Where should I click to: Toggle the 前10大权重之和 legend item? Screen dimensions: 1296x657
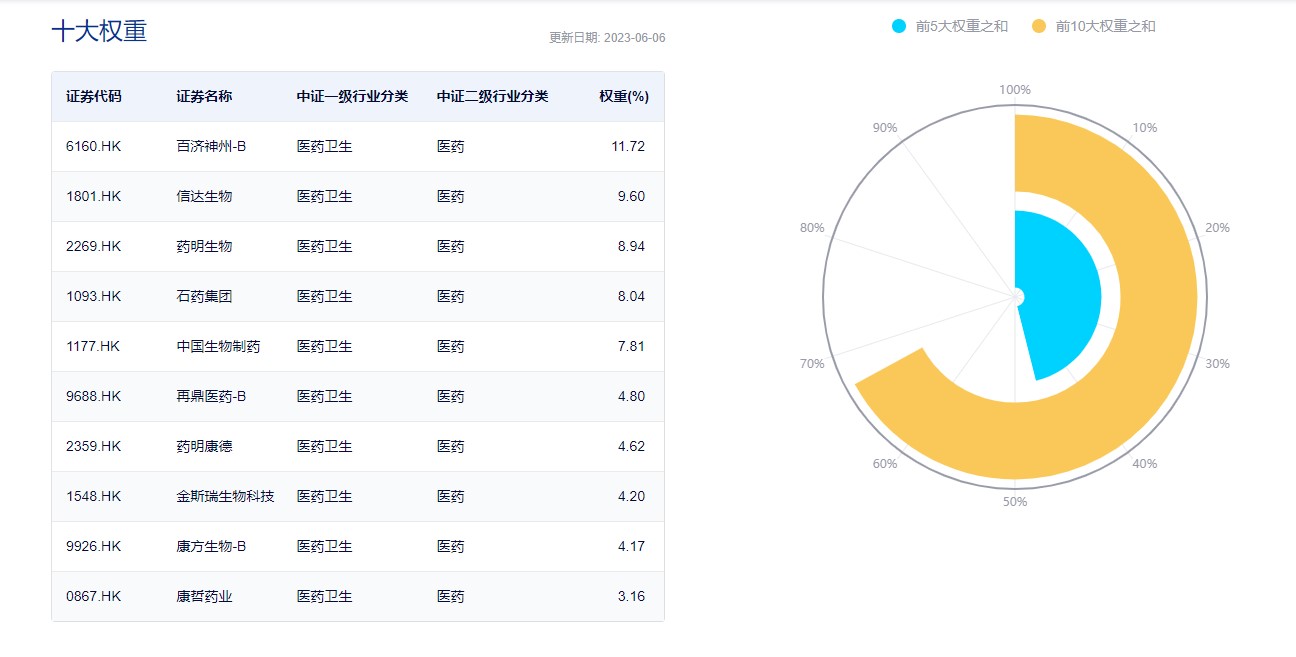(1093, 26)
